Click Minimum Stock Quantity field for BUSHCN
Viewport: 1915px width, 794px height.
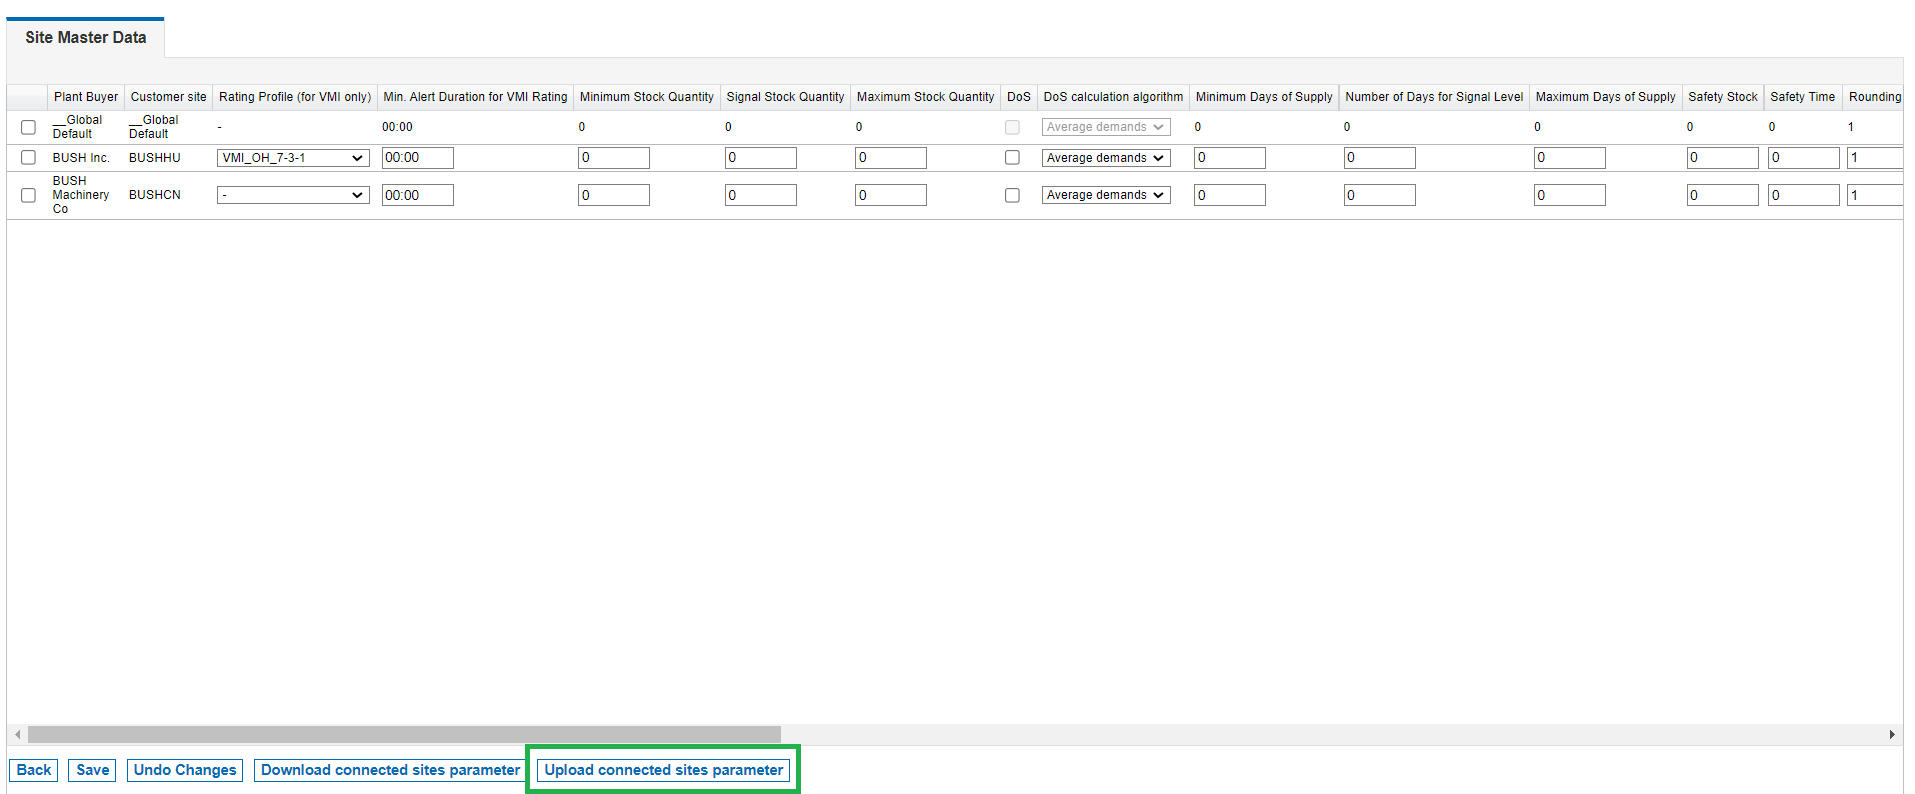pyautogui.click(x=614, y=195)
